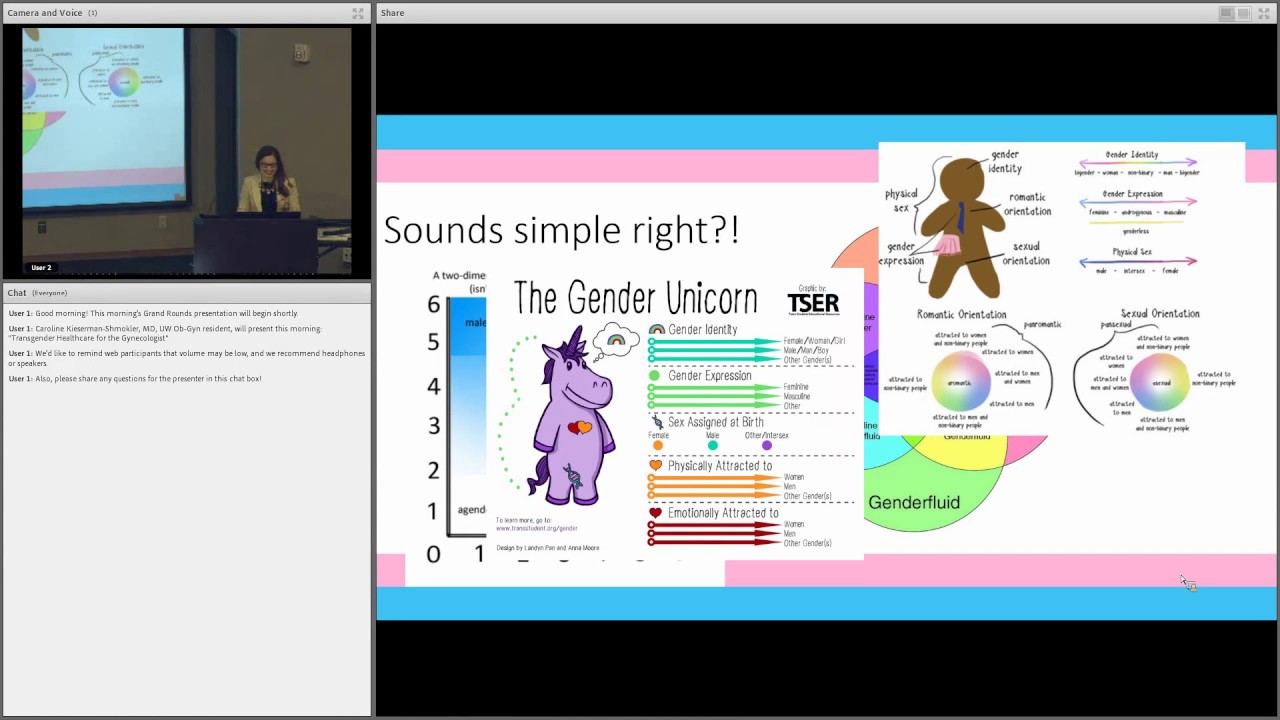The image size is (1280, 720).
Task: Select chat message about Caroline Kieserman-Shmokler
Action: tap(165, 333)
